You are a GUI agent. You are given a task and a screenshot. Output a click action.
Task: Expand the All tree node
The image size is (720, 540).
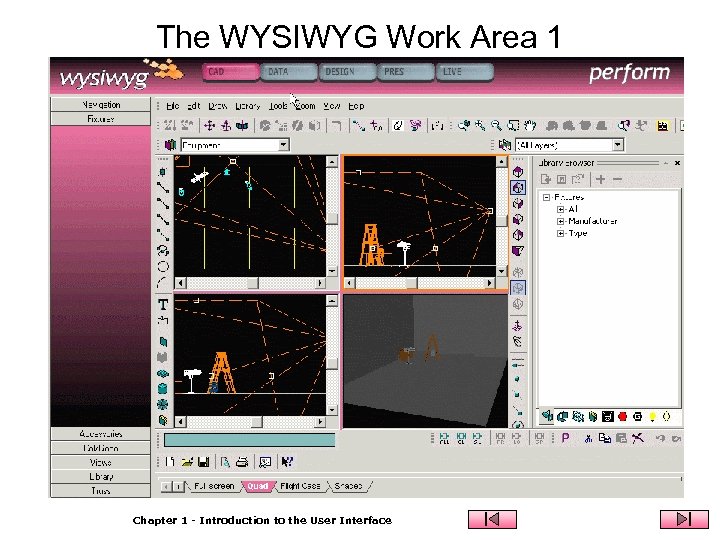pos(560,209)
